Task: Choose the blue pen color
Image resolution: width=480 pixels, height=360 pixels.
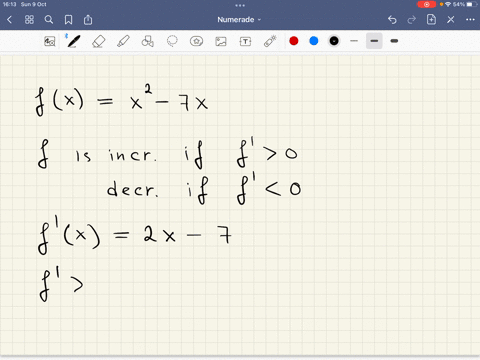Action: click(314, 41)
